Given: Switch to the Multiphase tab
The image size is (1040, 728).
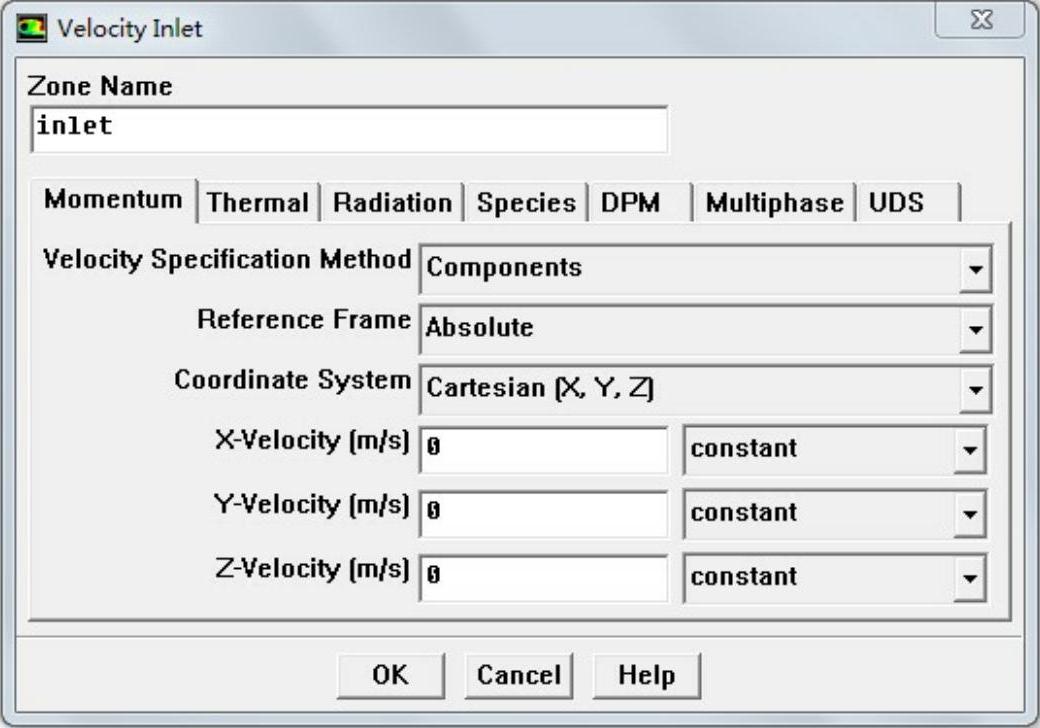Looking at the screenshot, I should click(774, 203).
